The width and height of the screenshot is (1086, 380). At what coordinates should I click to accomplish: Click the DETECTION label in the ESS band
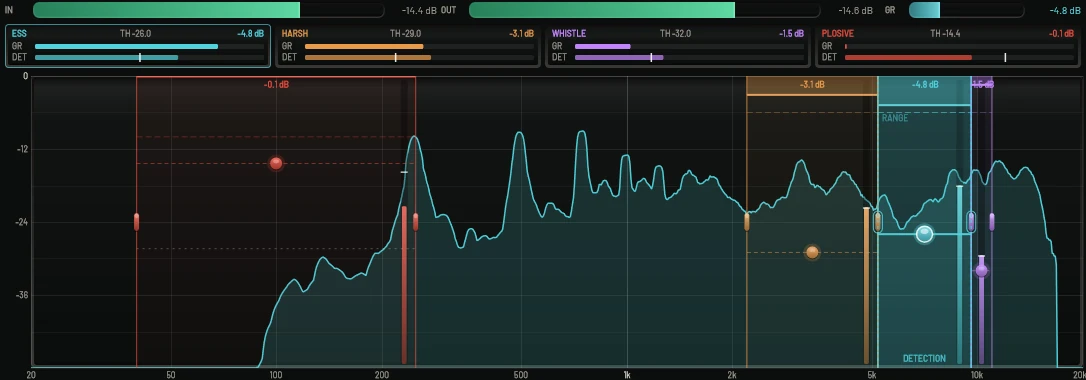click(x=924, y=359)
